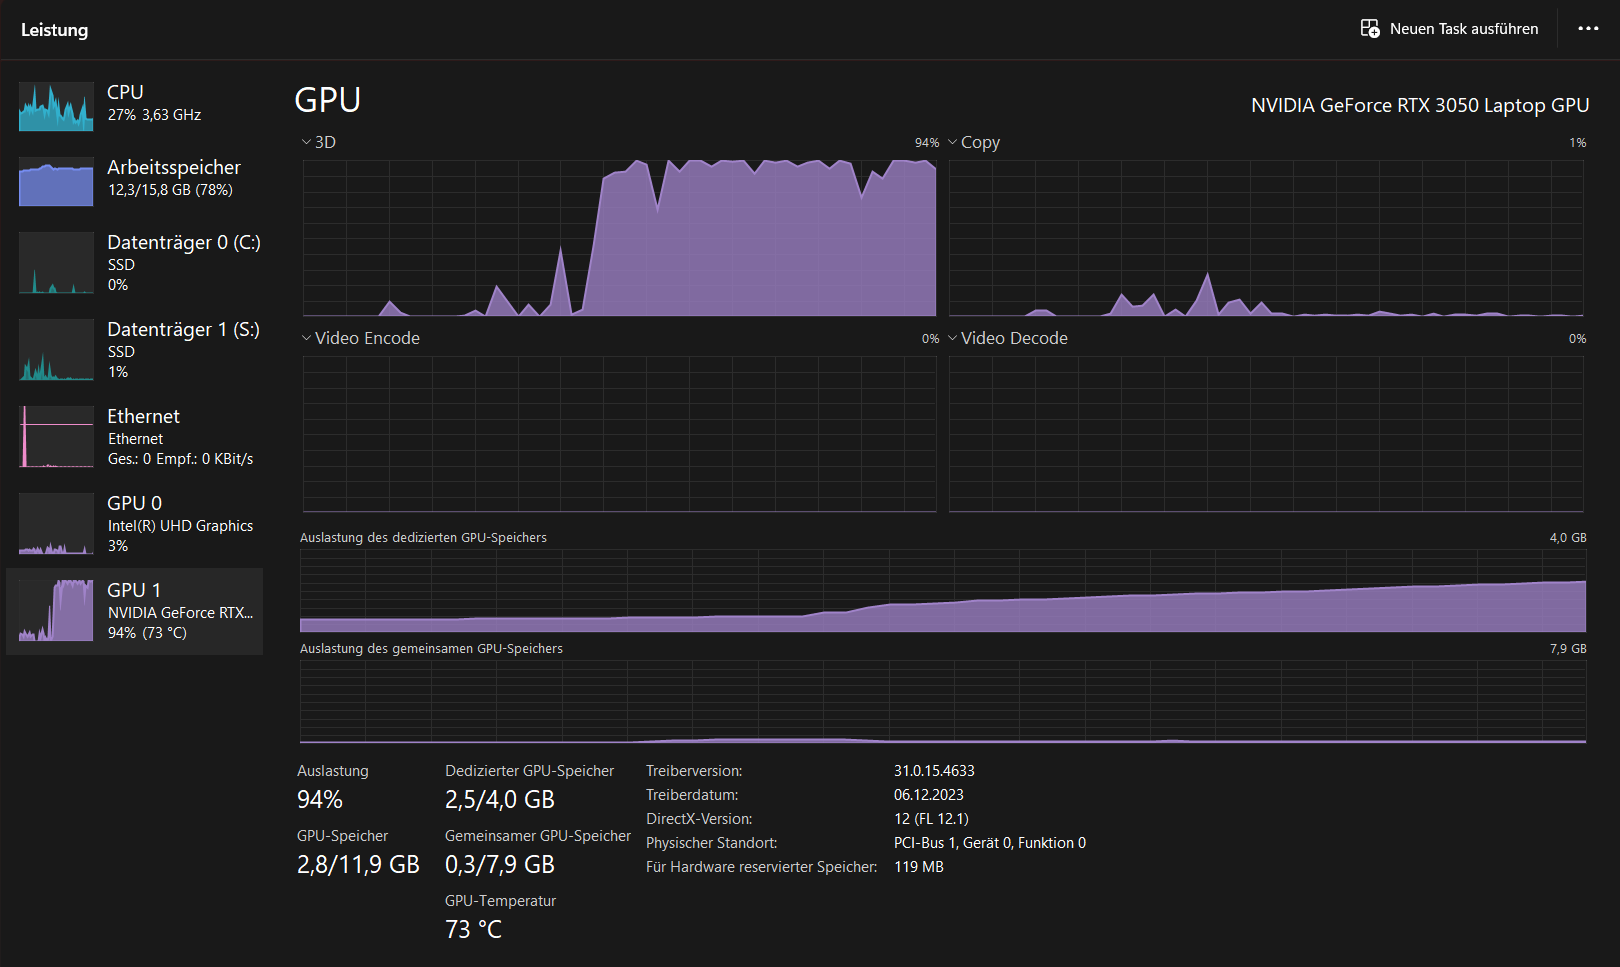Open the Video Decode graph dropdown
This screenshot has width=1620, height=967.
click(x=1008, y=338)
